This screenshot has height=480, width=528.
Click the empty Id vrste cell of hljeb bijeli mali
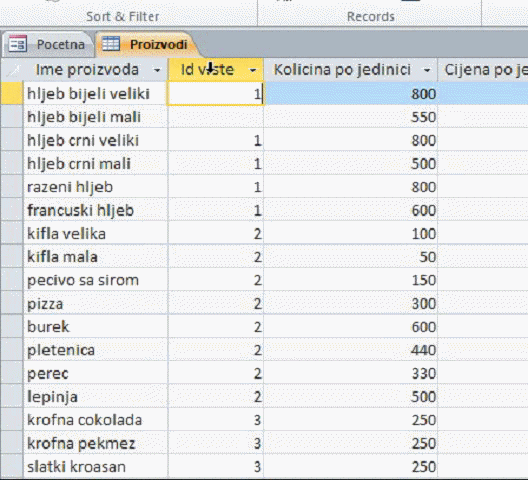coord(216,117)
